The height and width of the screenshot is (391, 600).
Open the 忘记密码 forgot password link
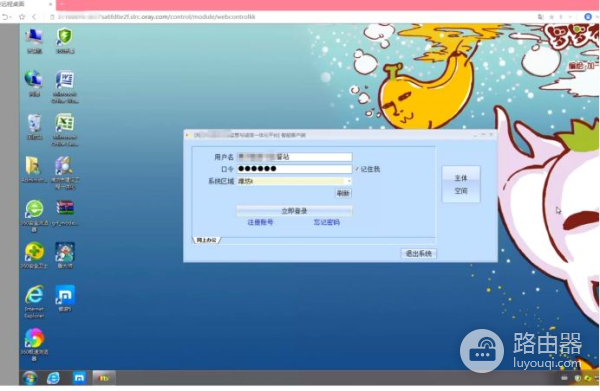click(326, 222)
